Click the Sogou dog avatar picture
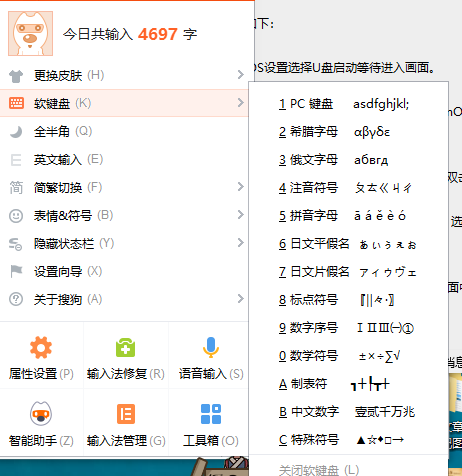This screenshot has height=476, width=462. [x=30, y=33]
